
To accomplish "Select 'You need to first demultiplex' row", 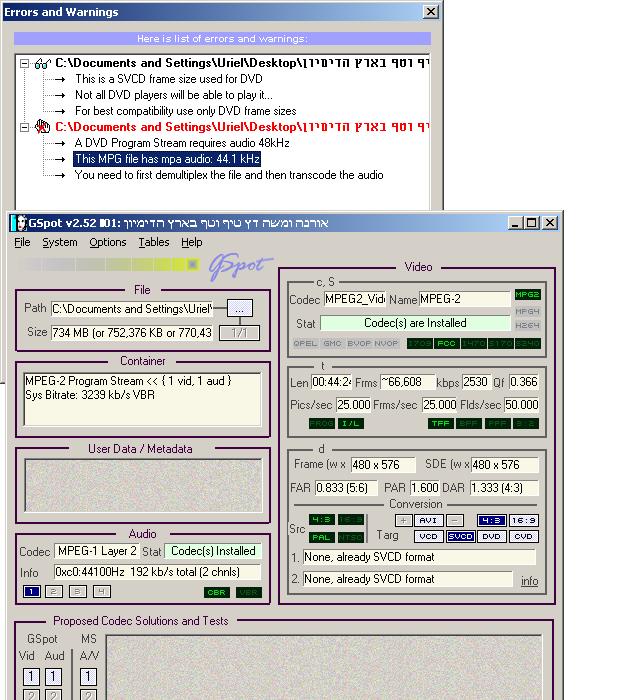I will point(229,175).
